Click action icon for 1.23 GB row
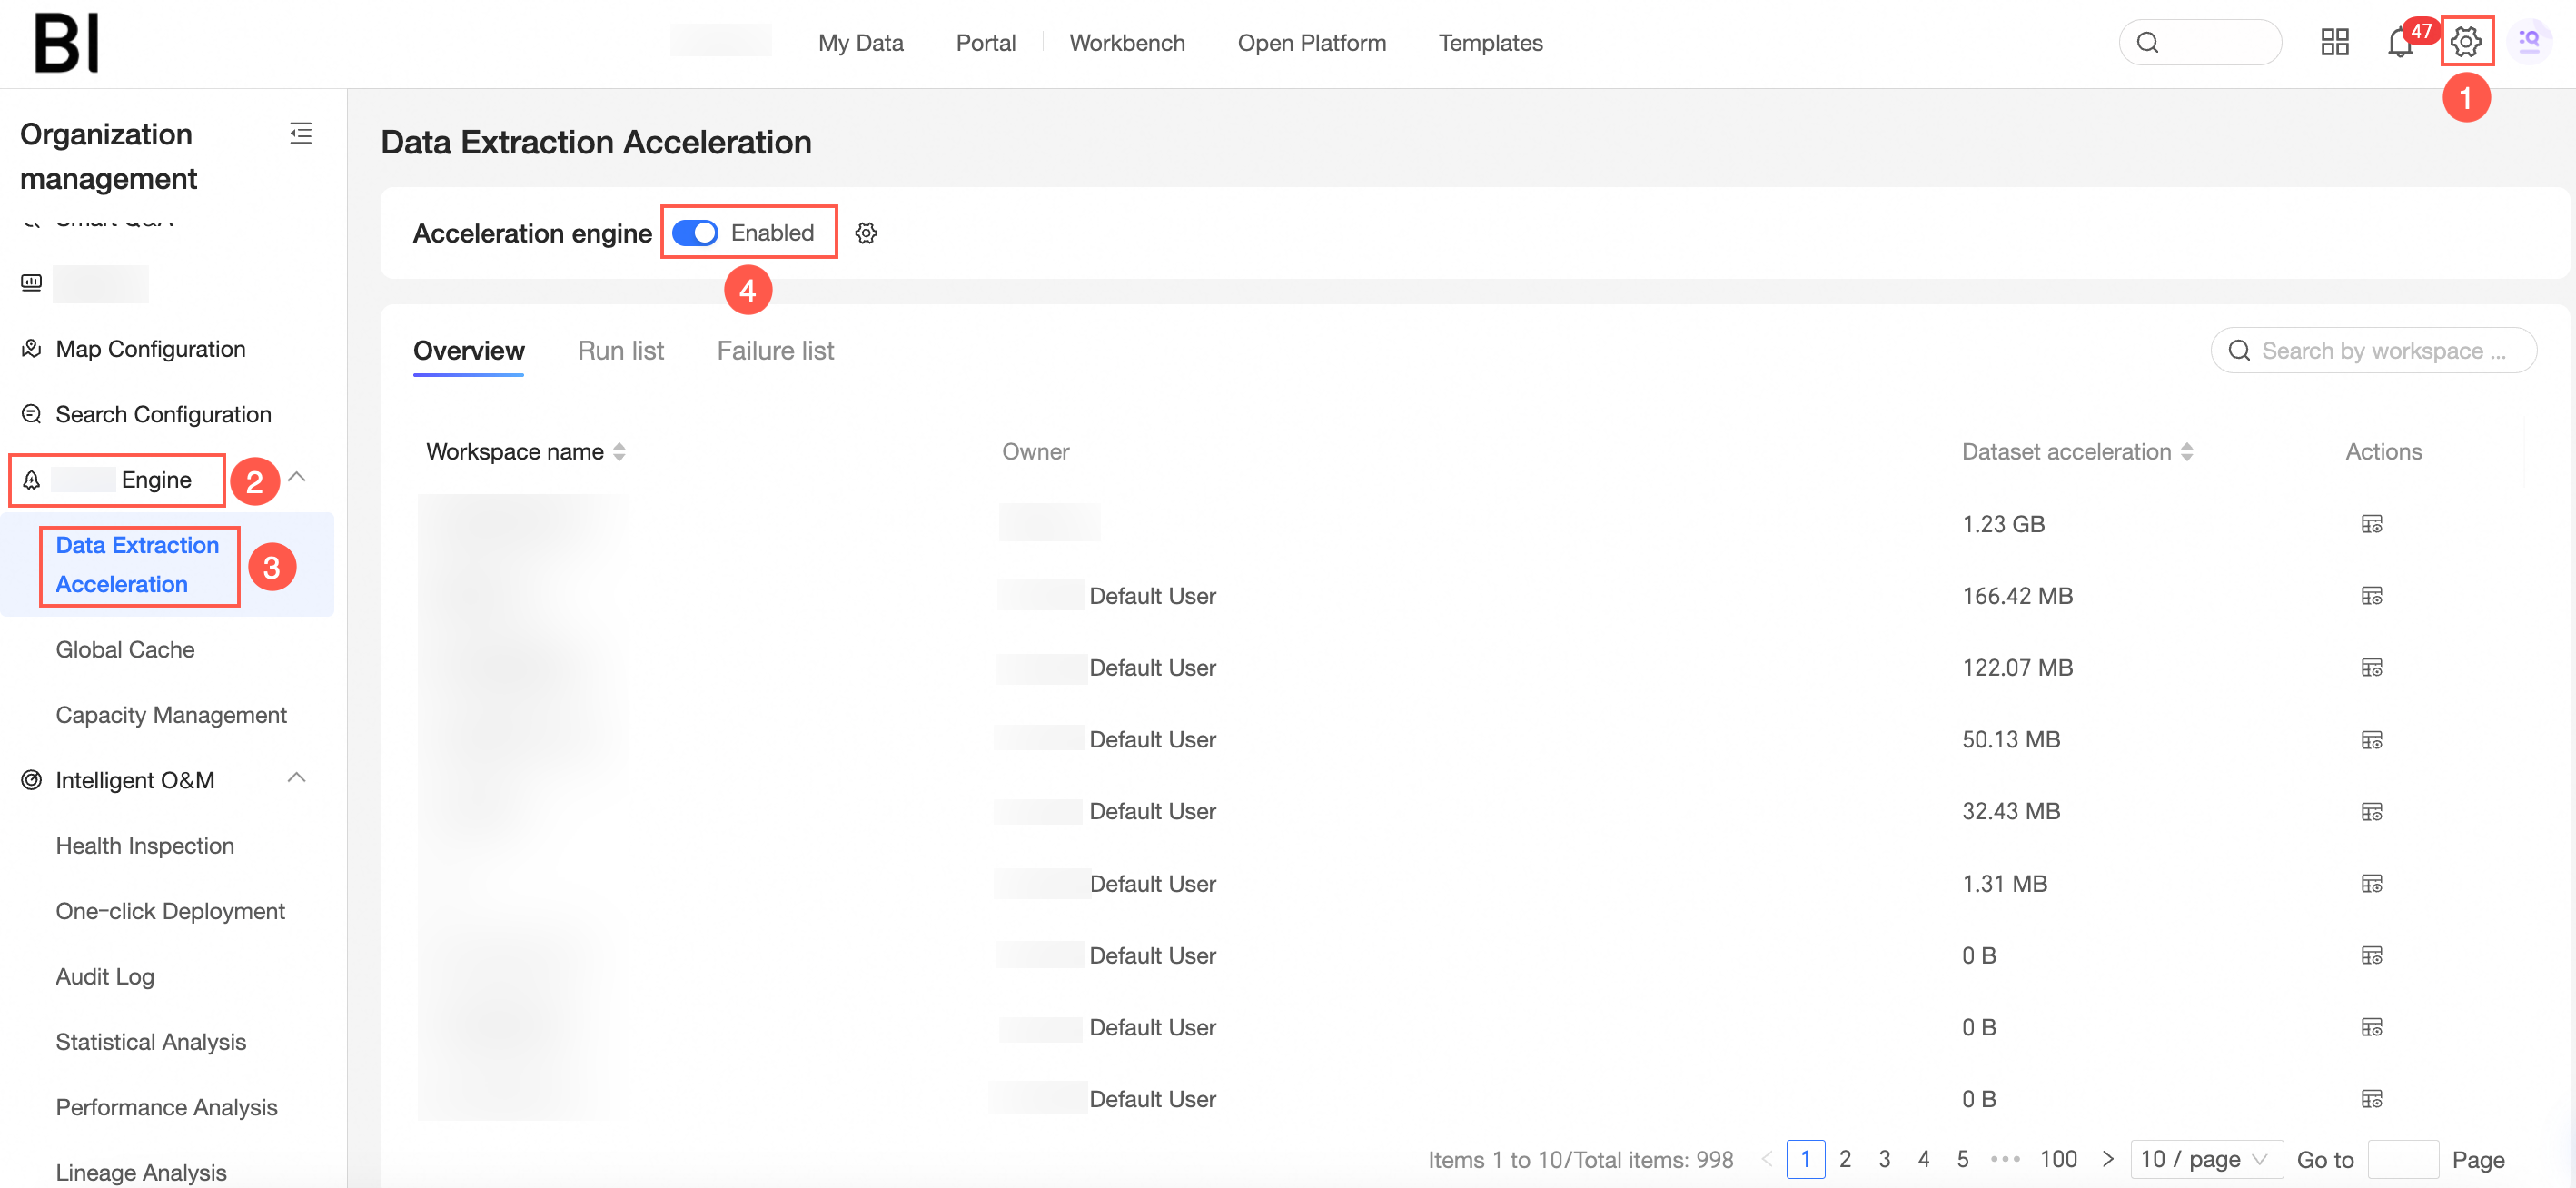Screen dimensions: 2576x1188 tap(2371, 524)
